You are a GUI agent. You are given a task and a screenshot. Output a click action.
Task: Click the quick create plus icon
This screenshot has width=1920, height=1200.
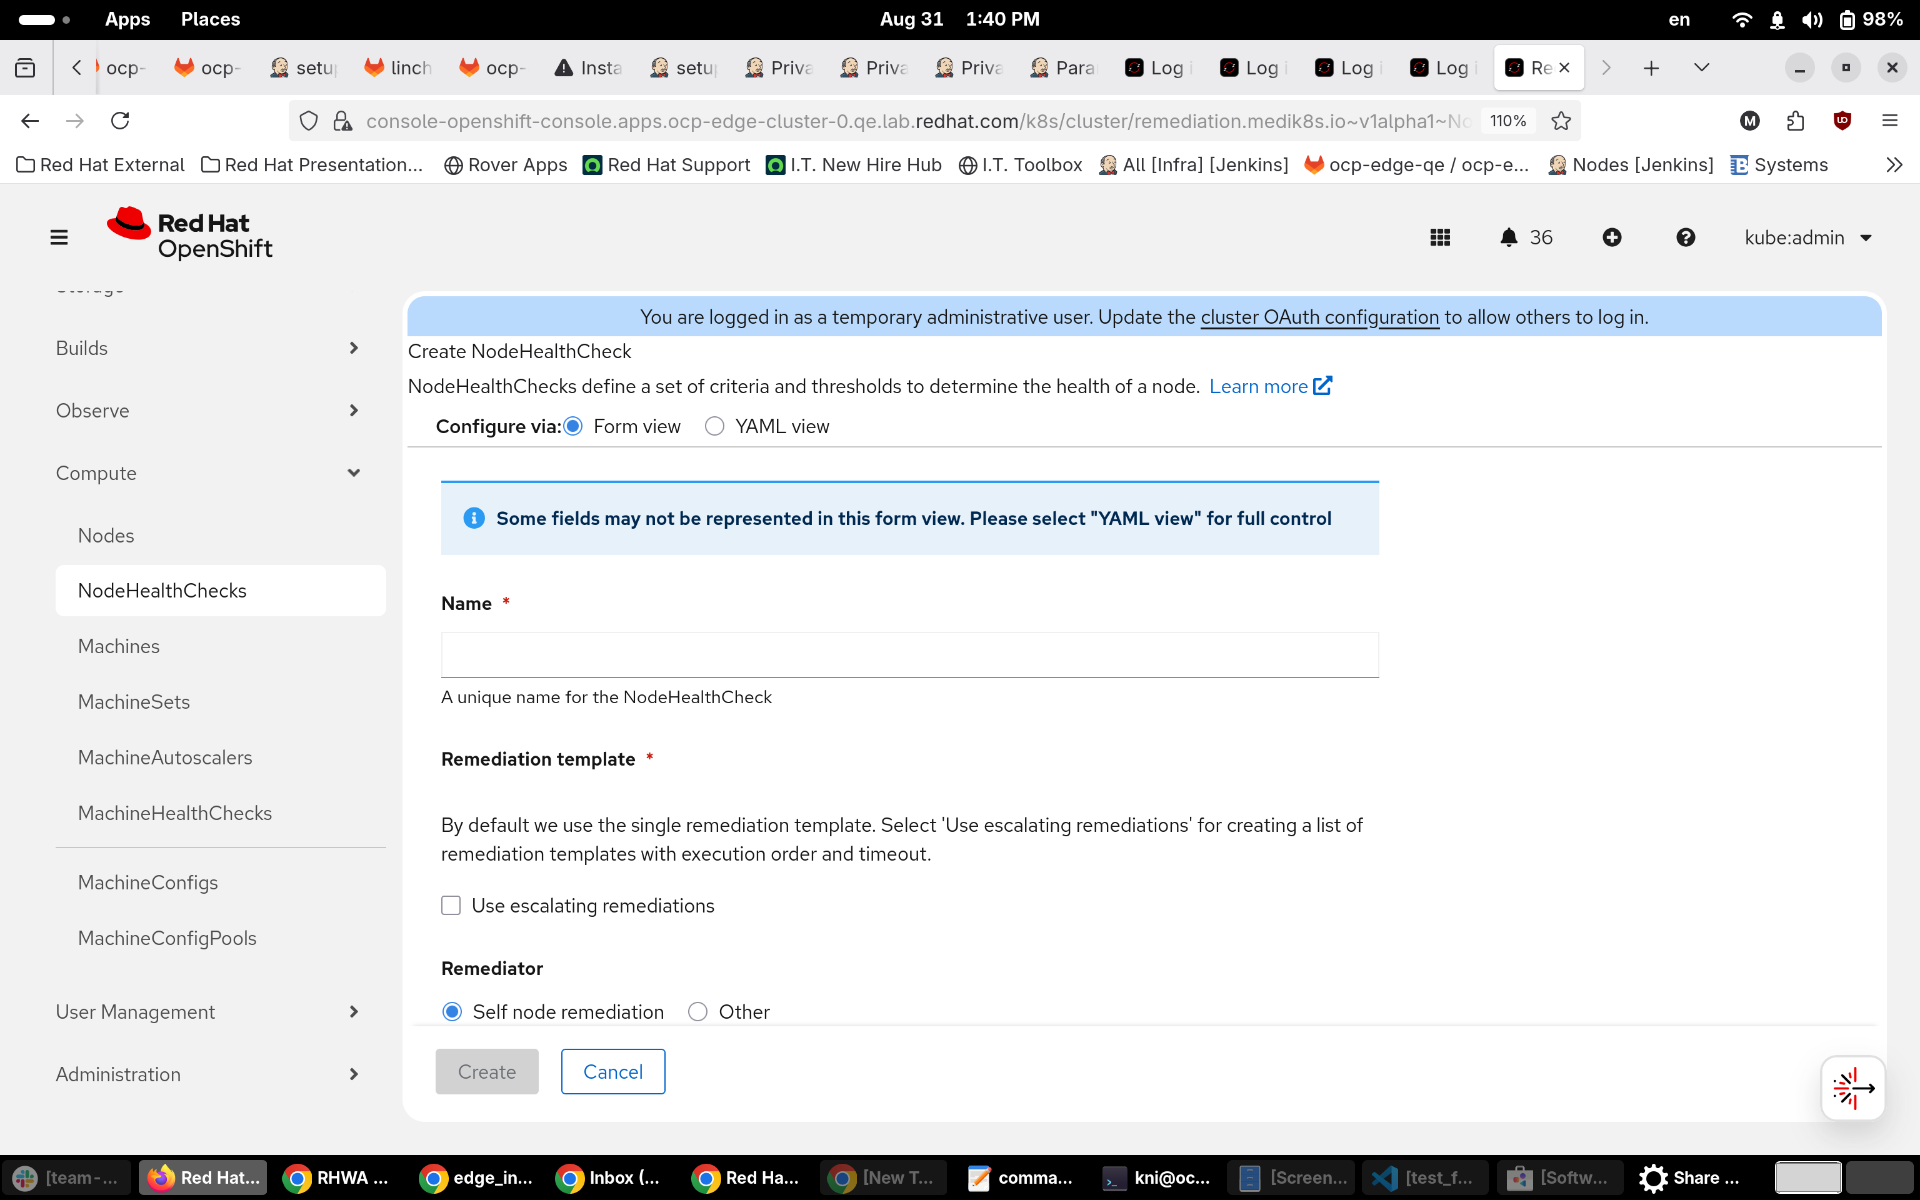(x=1612, y=237)
